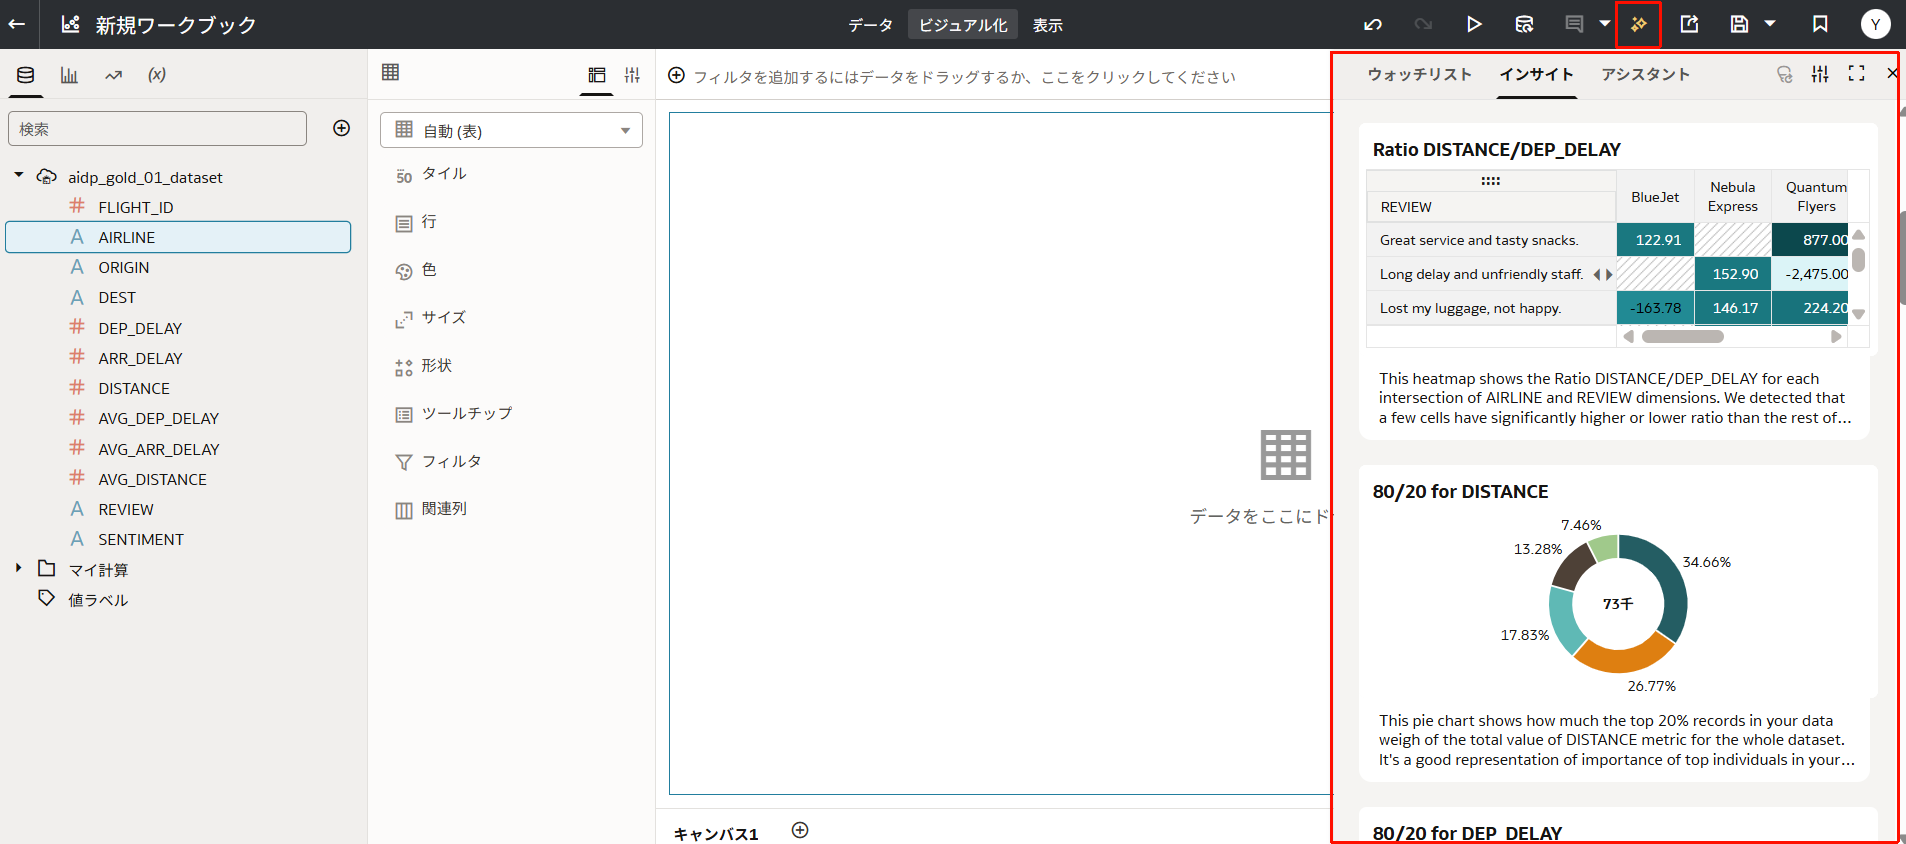Click the add data plus icon
This screenshot has width=1906, height=844.
[x=342, y=128]
